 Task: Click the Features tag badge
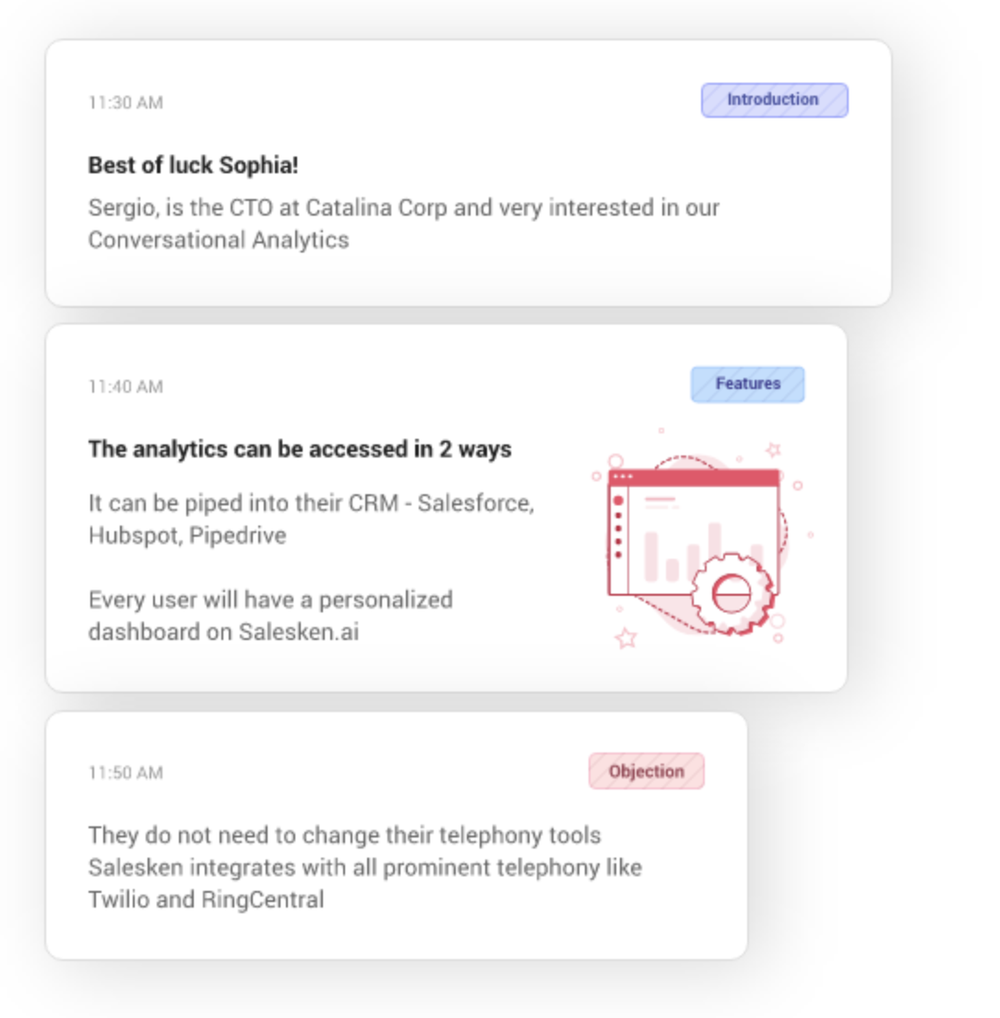point(747,384)
